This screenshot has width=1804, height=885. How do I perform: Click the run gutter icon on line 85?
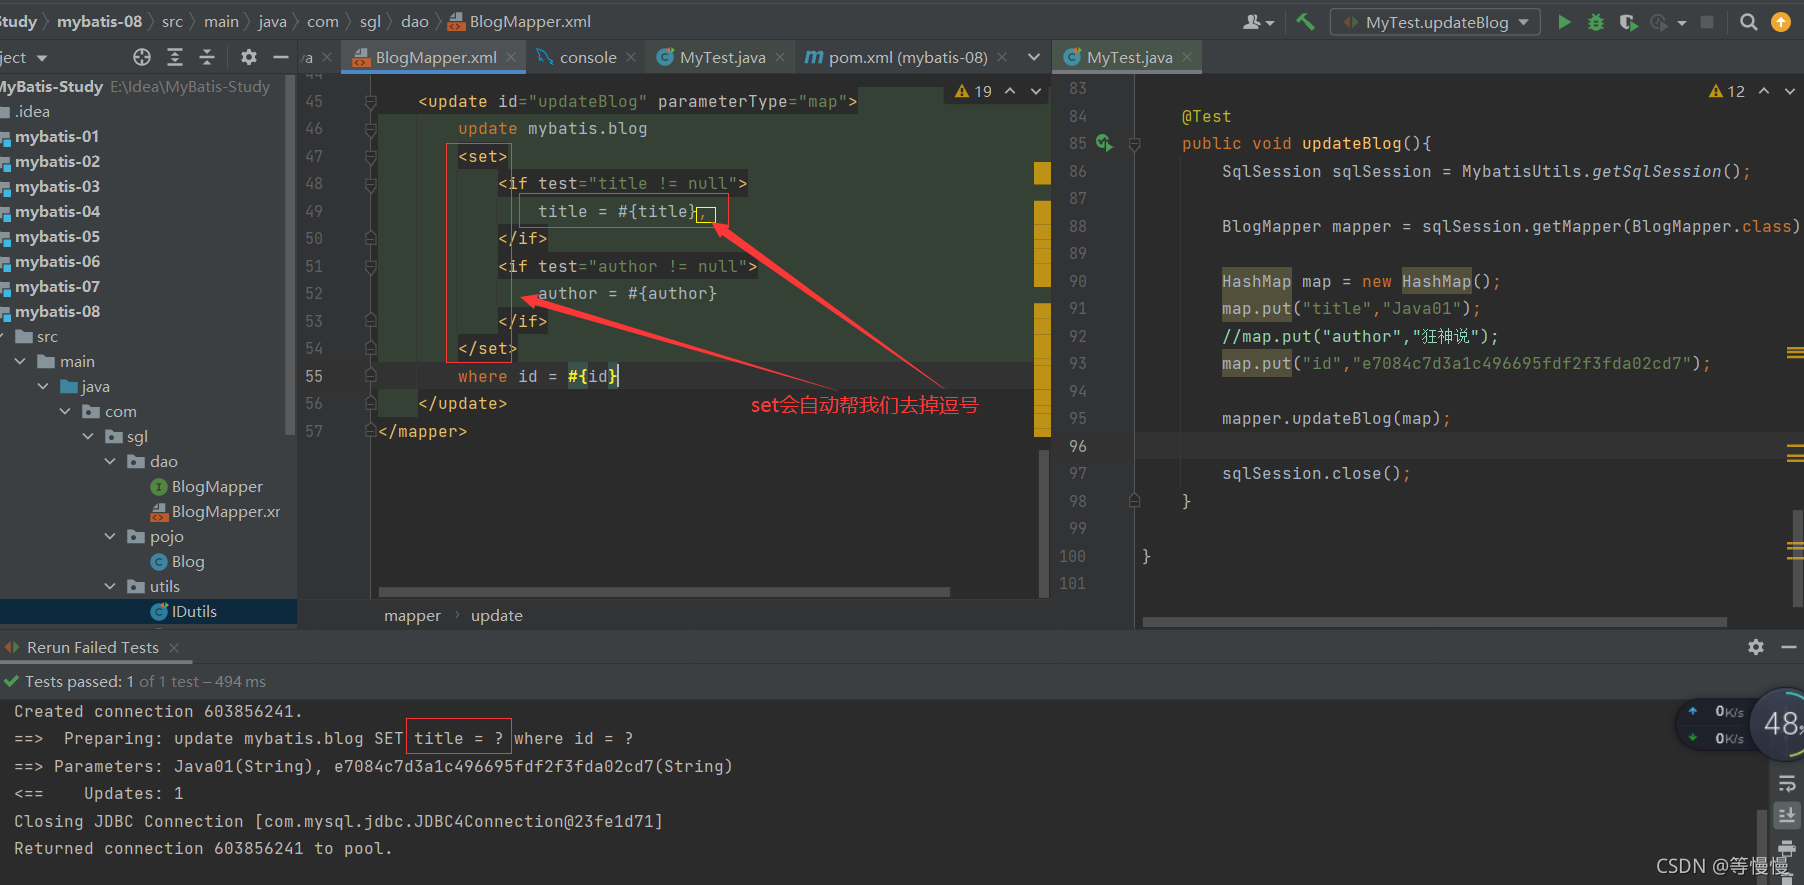coord(1104,143)
